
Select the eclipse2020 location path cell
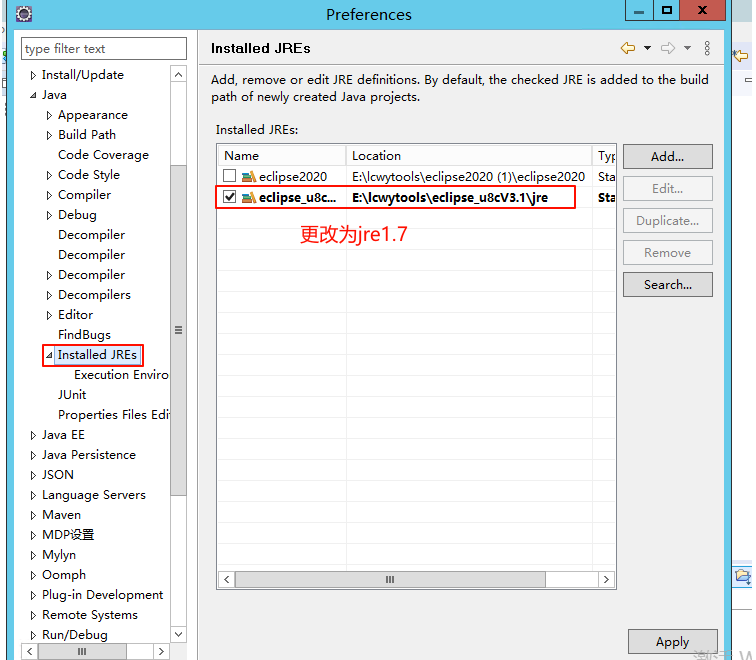[x=468, y=176]
